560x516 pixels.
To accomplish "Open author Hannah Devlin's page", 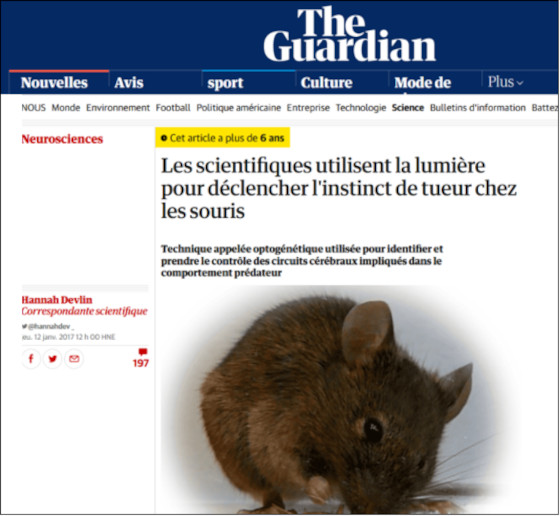I will pos(57,300).
